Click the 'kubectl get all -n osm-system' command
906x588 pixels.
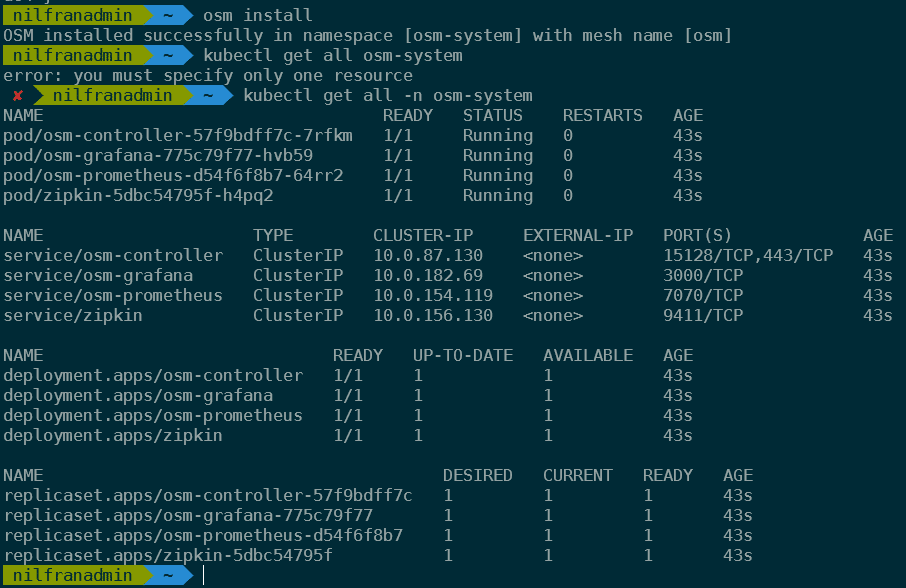pos(388,96)
